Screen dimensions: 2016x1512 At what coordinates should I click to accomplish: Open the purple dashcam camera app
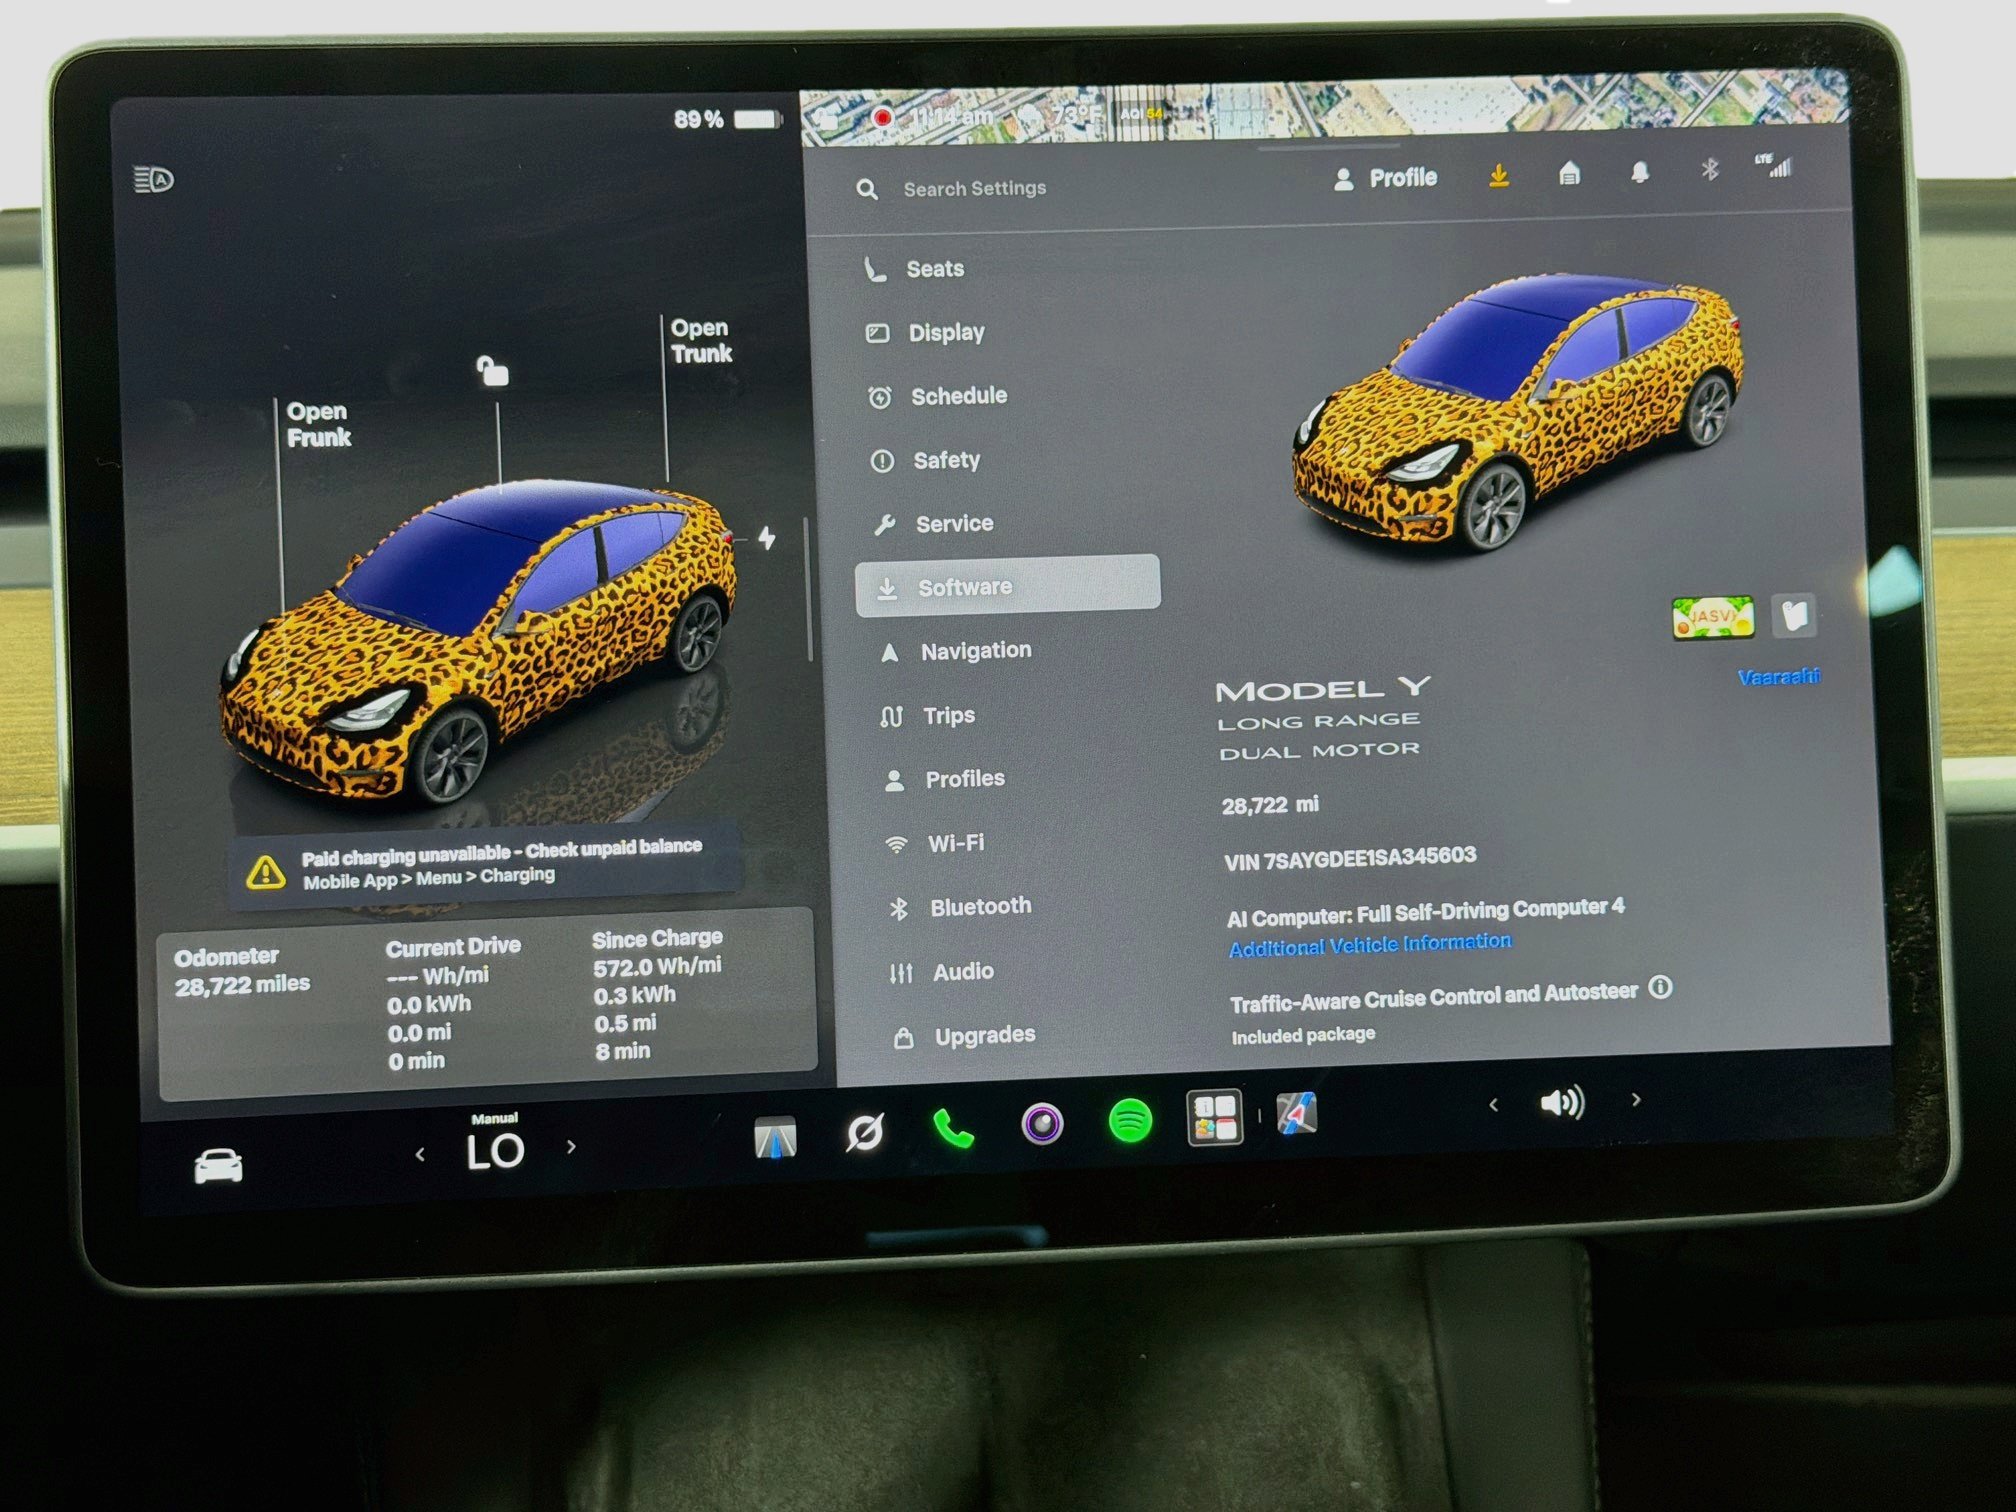tap(1042, 1124)
